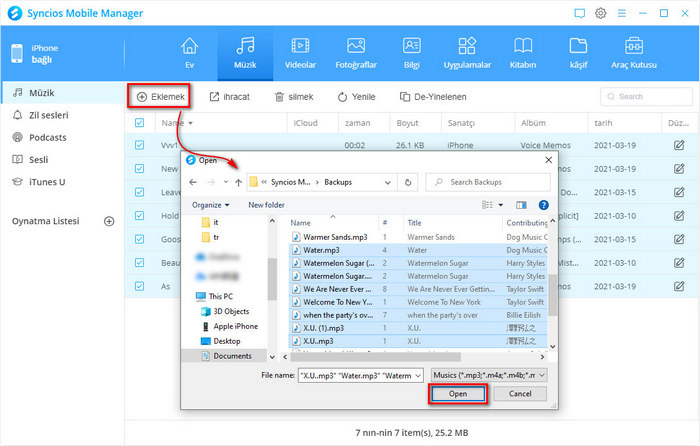Screen dimensions: 700x446
Task: Click the horizontal scrollbar in file list
Action: [x=375, y=357]
